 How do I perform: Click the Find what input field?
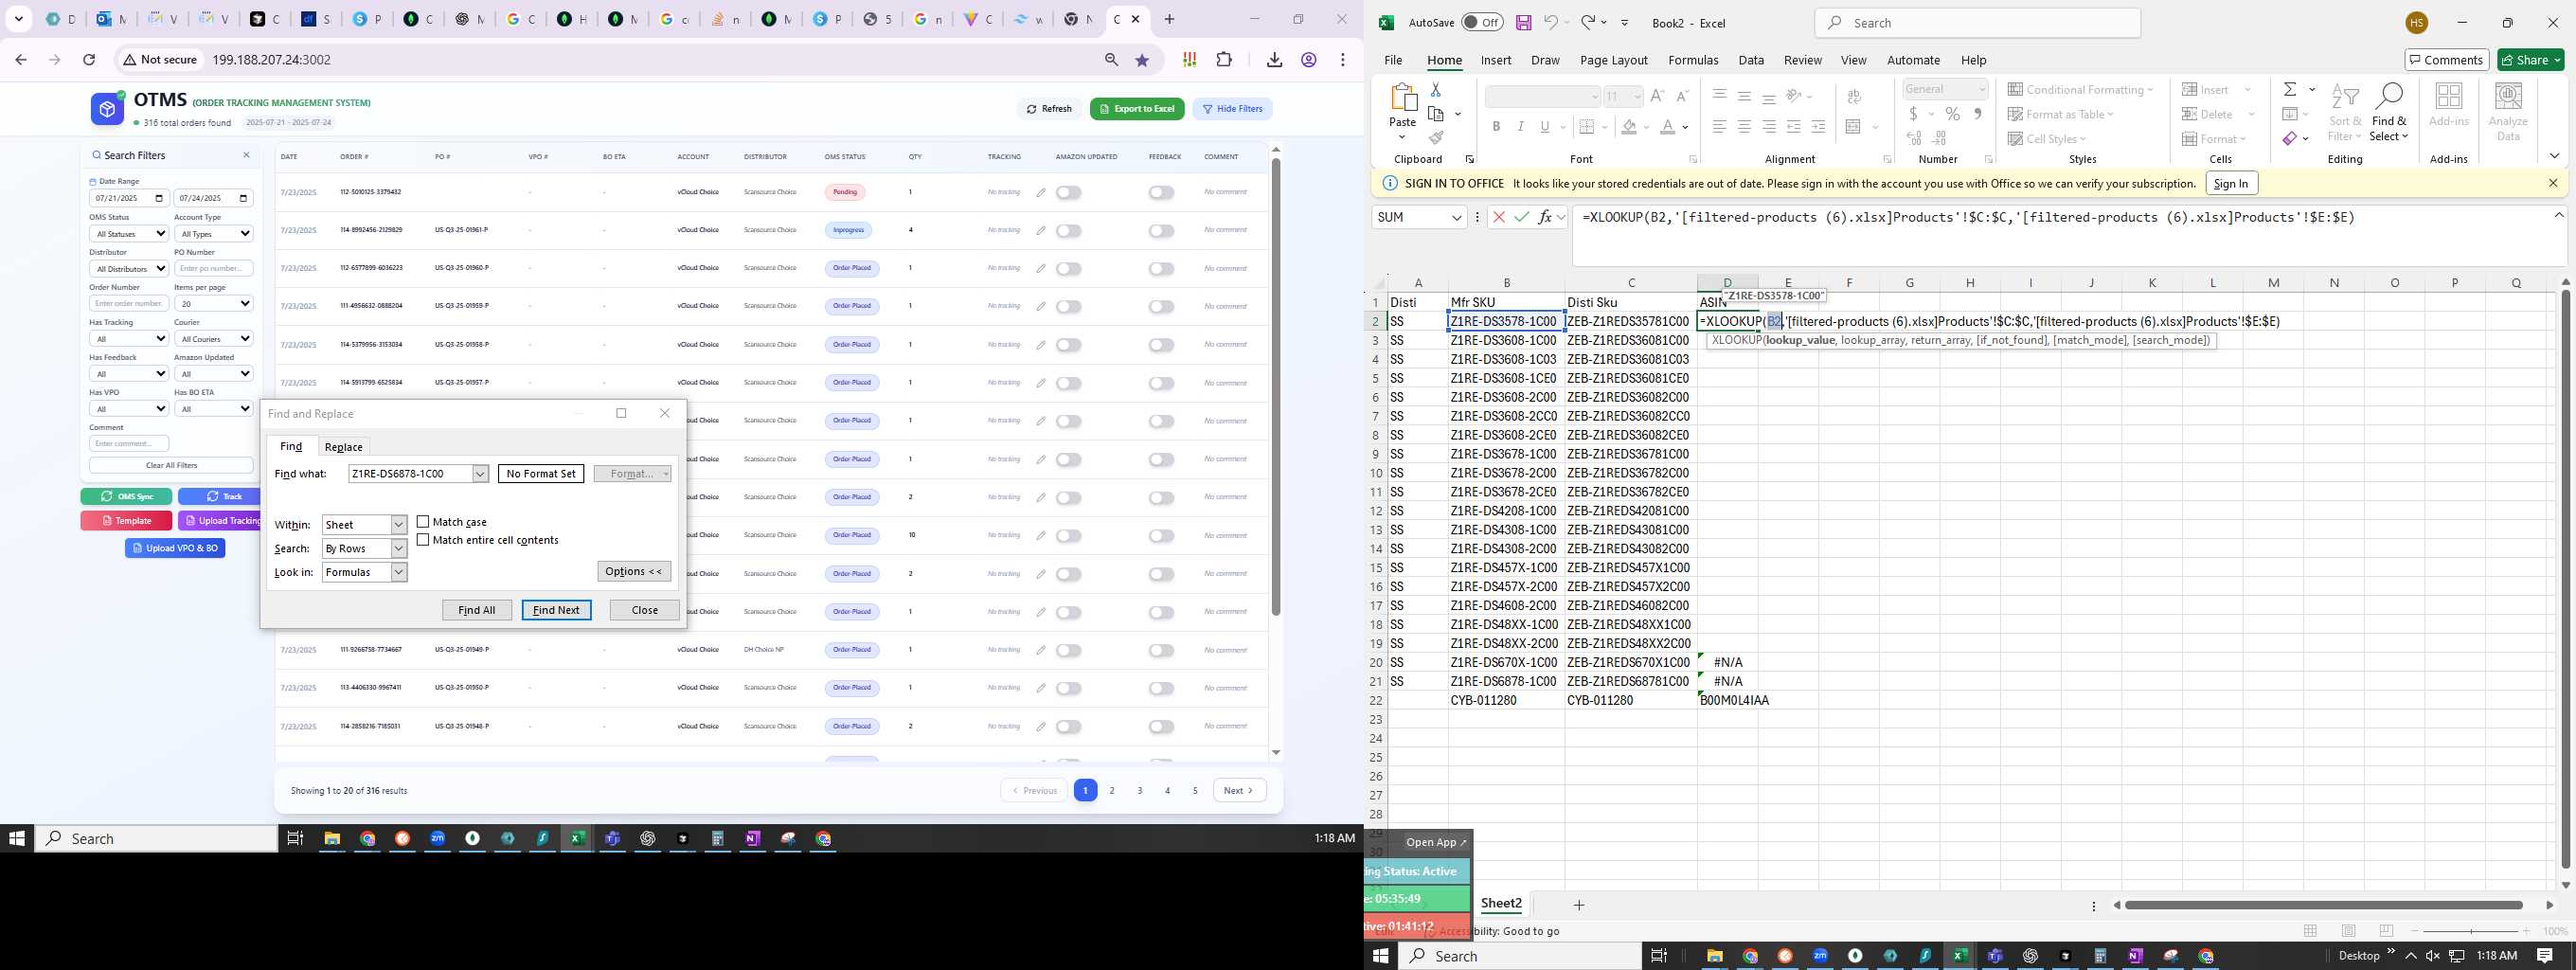410,474
